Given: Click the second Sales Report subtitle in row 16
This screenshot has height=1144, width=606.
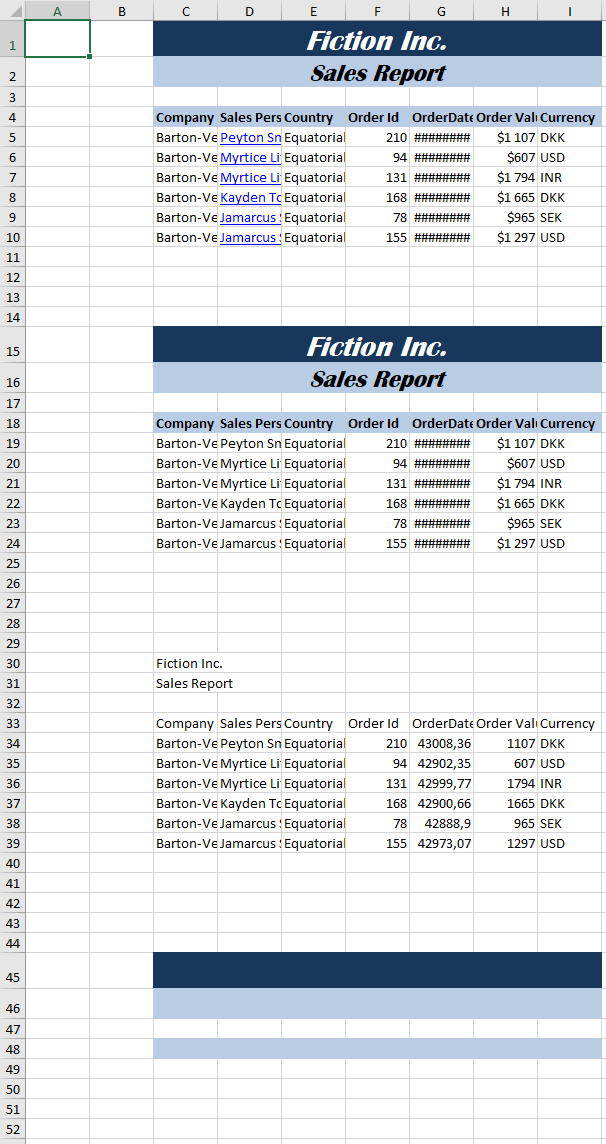Looking at the screenshot, I should 377,379.
